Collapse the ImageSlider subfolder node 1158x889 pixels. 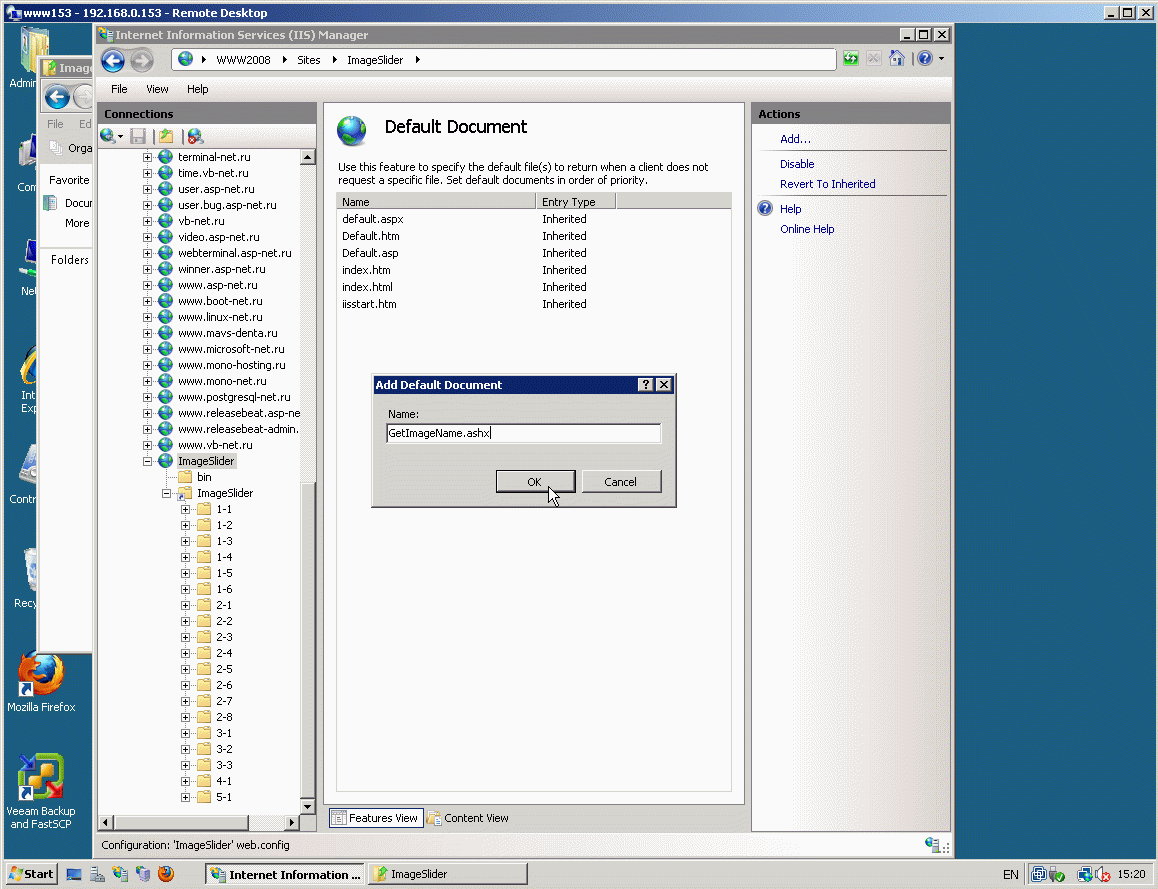click(166, 493)
